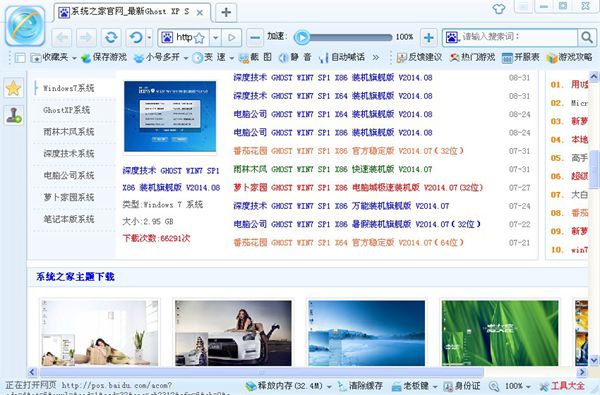Open 电脑公司 暑假装机旗舰版 link
Image resolution: width=600 pixels, height=395 pixels.
[357, 224]
